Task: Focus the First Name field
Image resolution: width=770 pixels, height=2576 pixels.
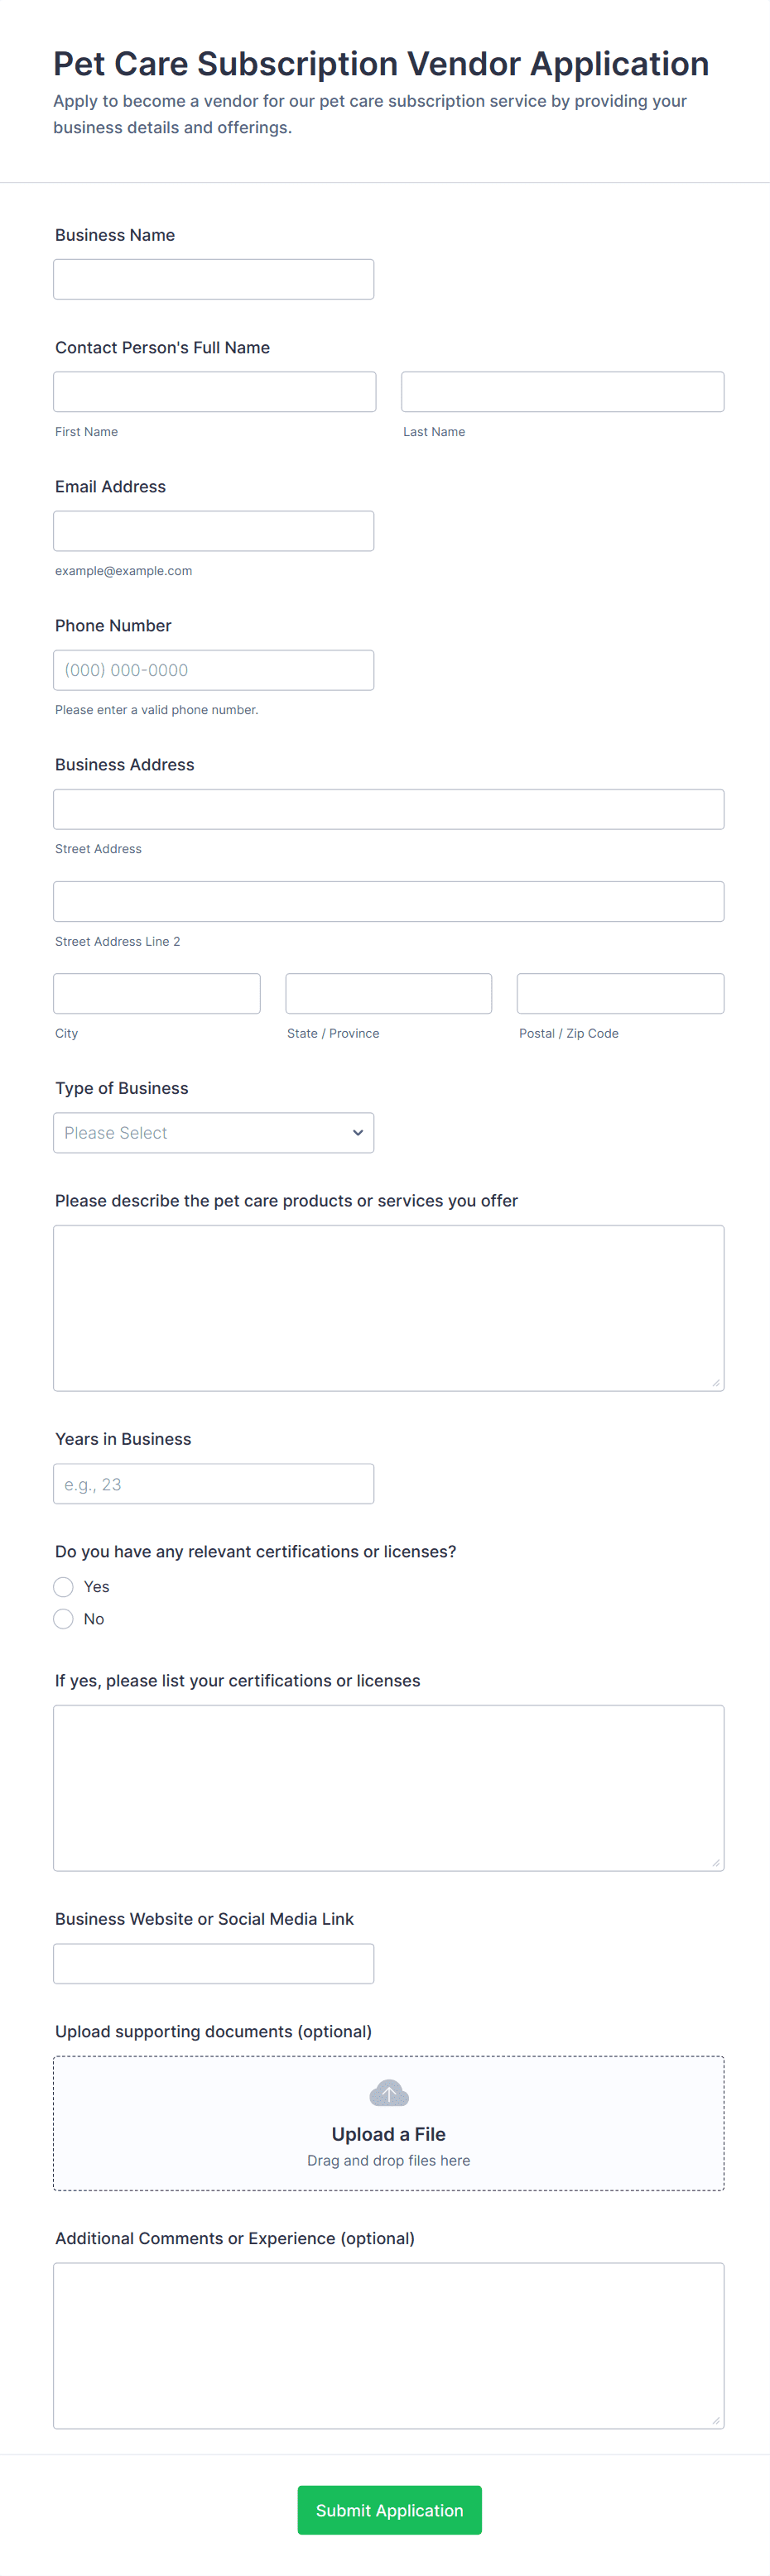Action: click(214, 391)
